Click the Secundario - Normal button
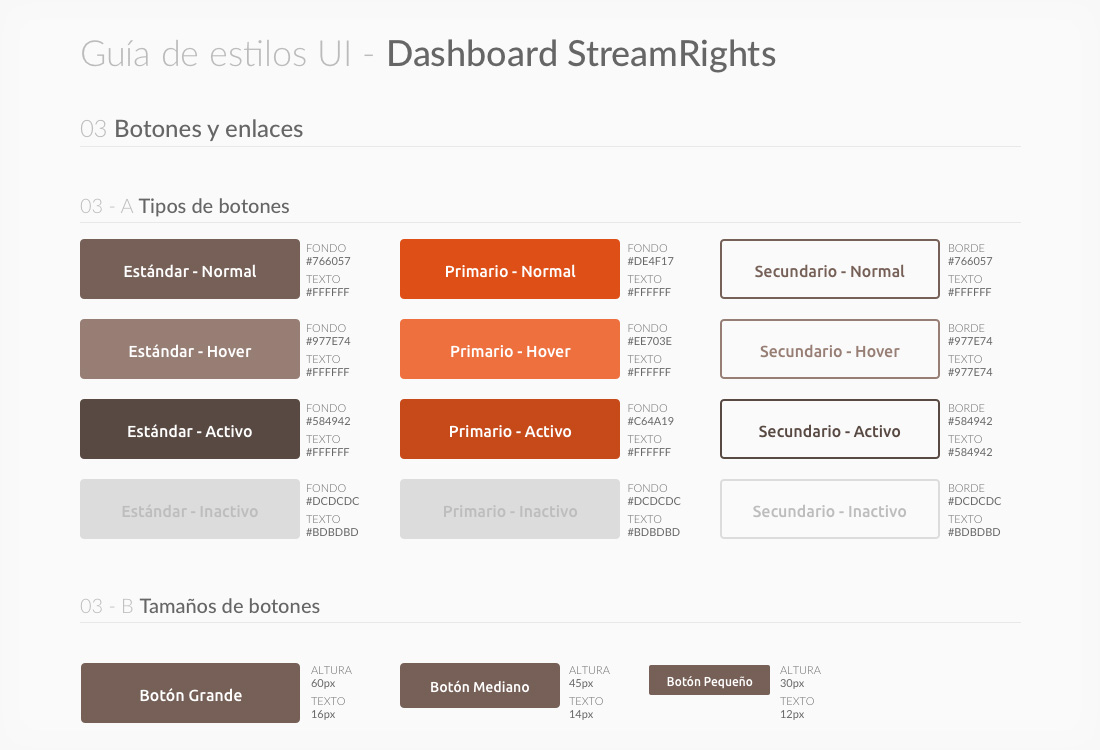The image size is (1100, 750). pyautogui.click(x=830, y=270)
